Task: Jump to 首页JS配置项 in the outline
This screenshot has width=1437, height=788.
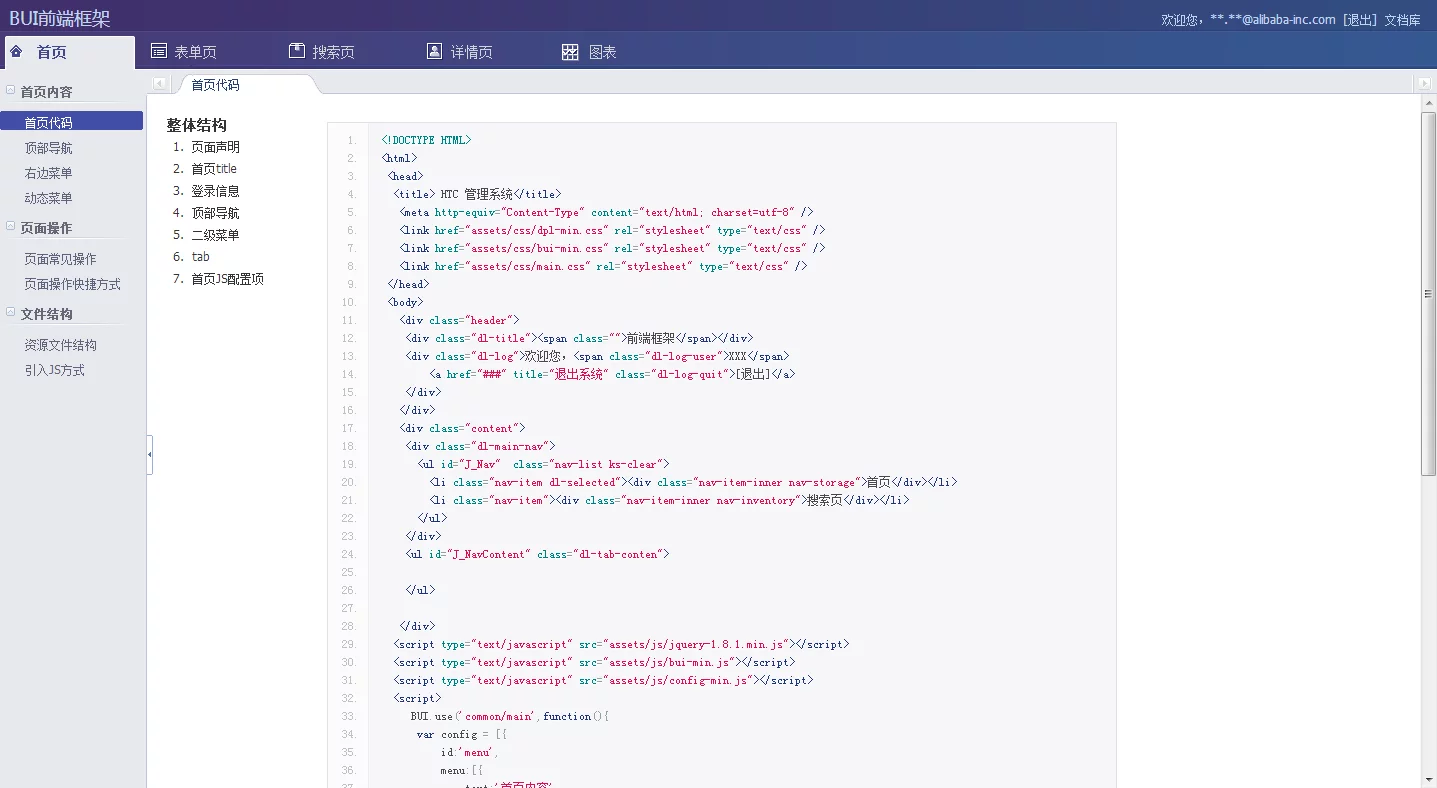Action: click(x=227, y=279)
